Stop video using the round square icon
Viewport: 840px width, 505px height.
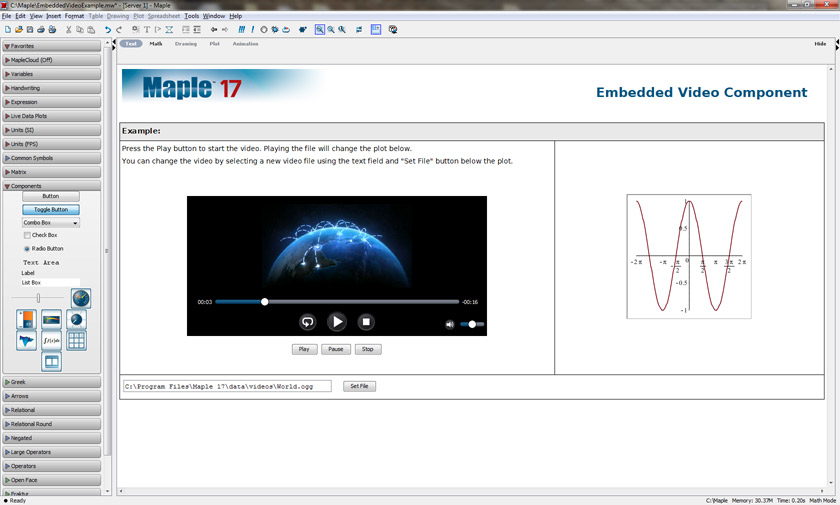click(x=366, y=322)
